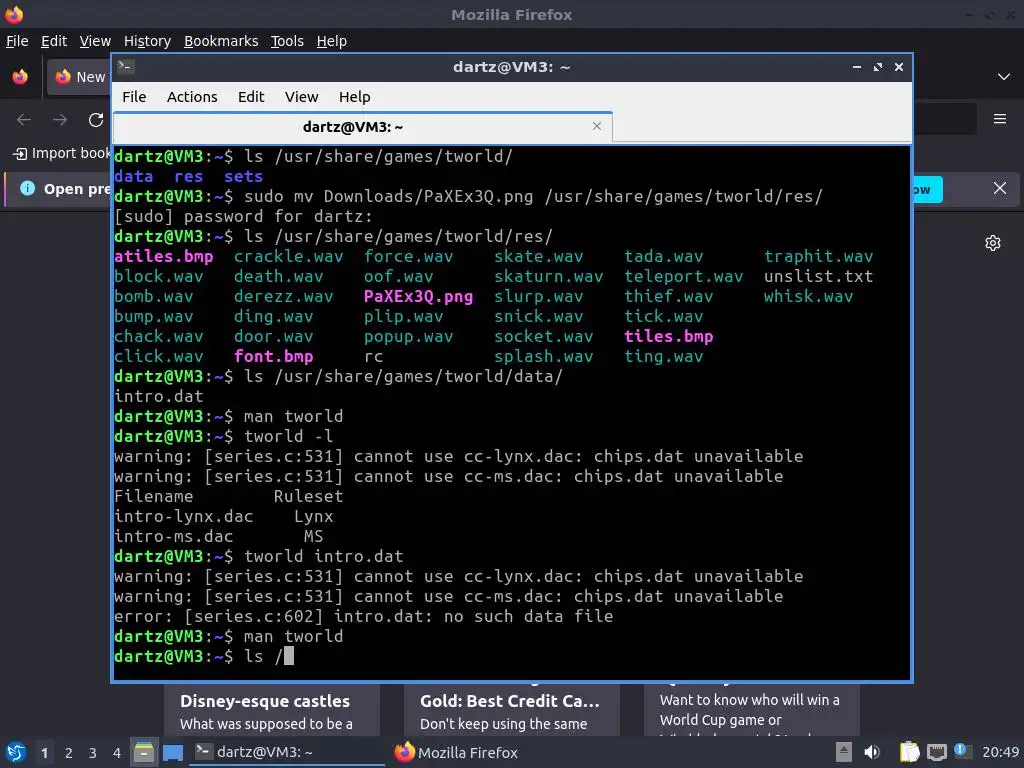1024x768 pixels.
Task: Open Firefox View menu
Action: 95,41
